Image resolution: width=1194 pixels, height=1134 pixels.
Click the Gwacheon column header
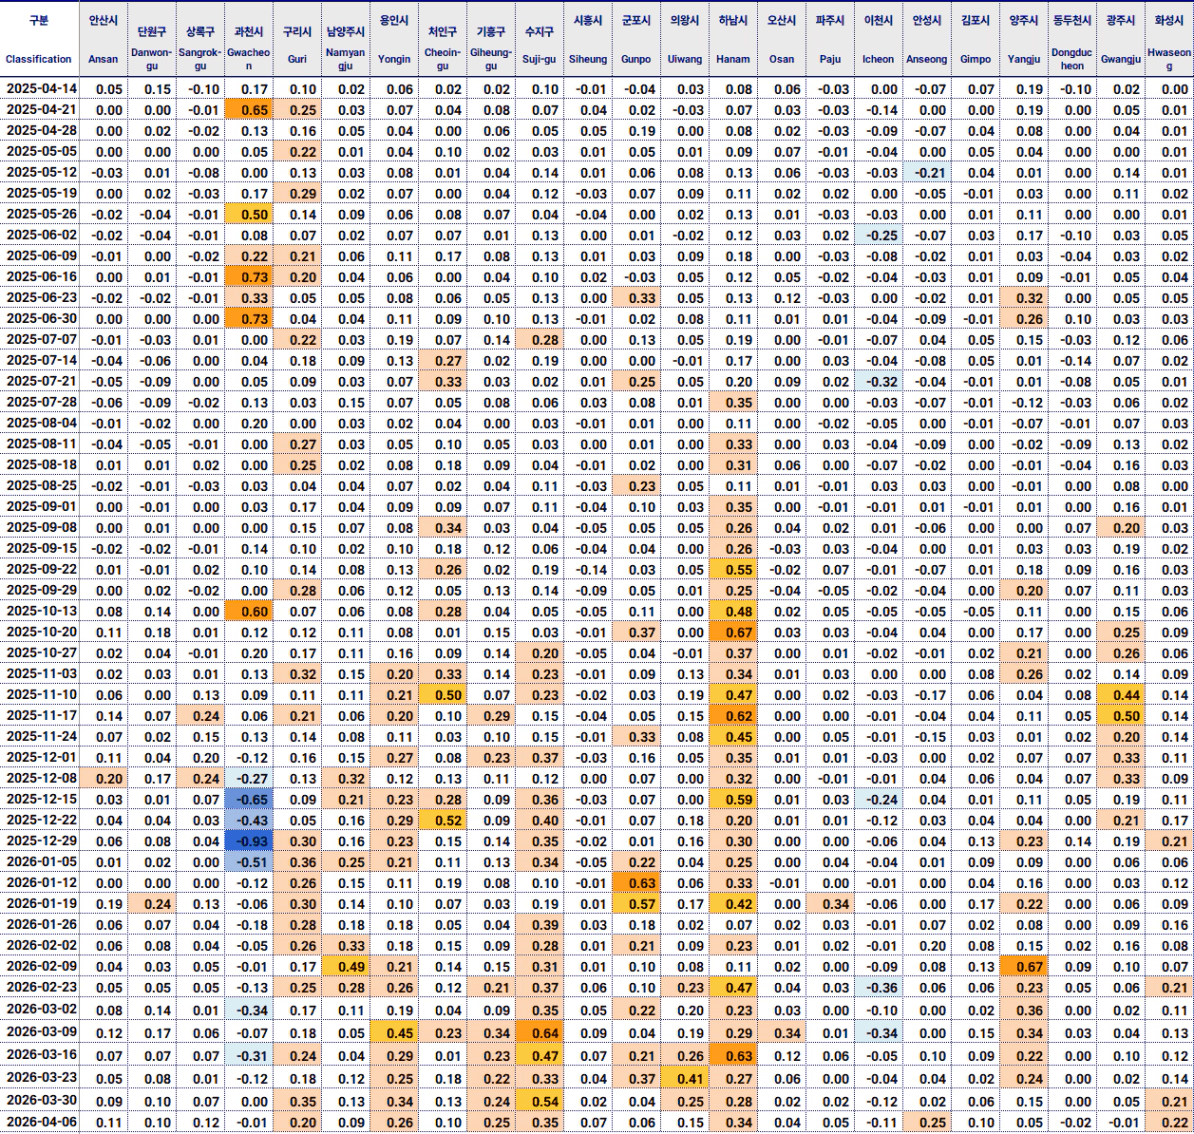point(248,39)
